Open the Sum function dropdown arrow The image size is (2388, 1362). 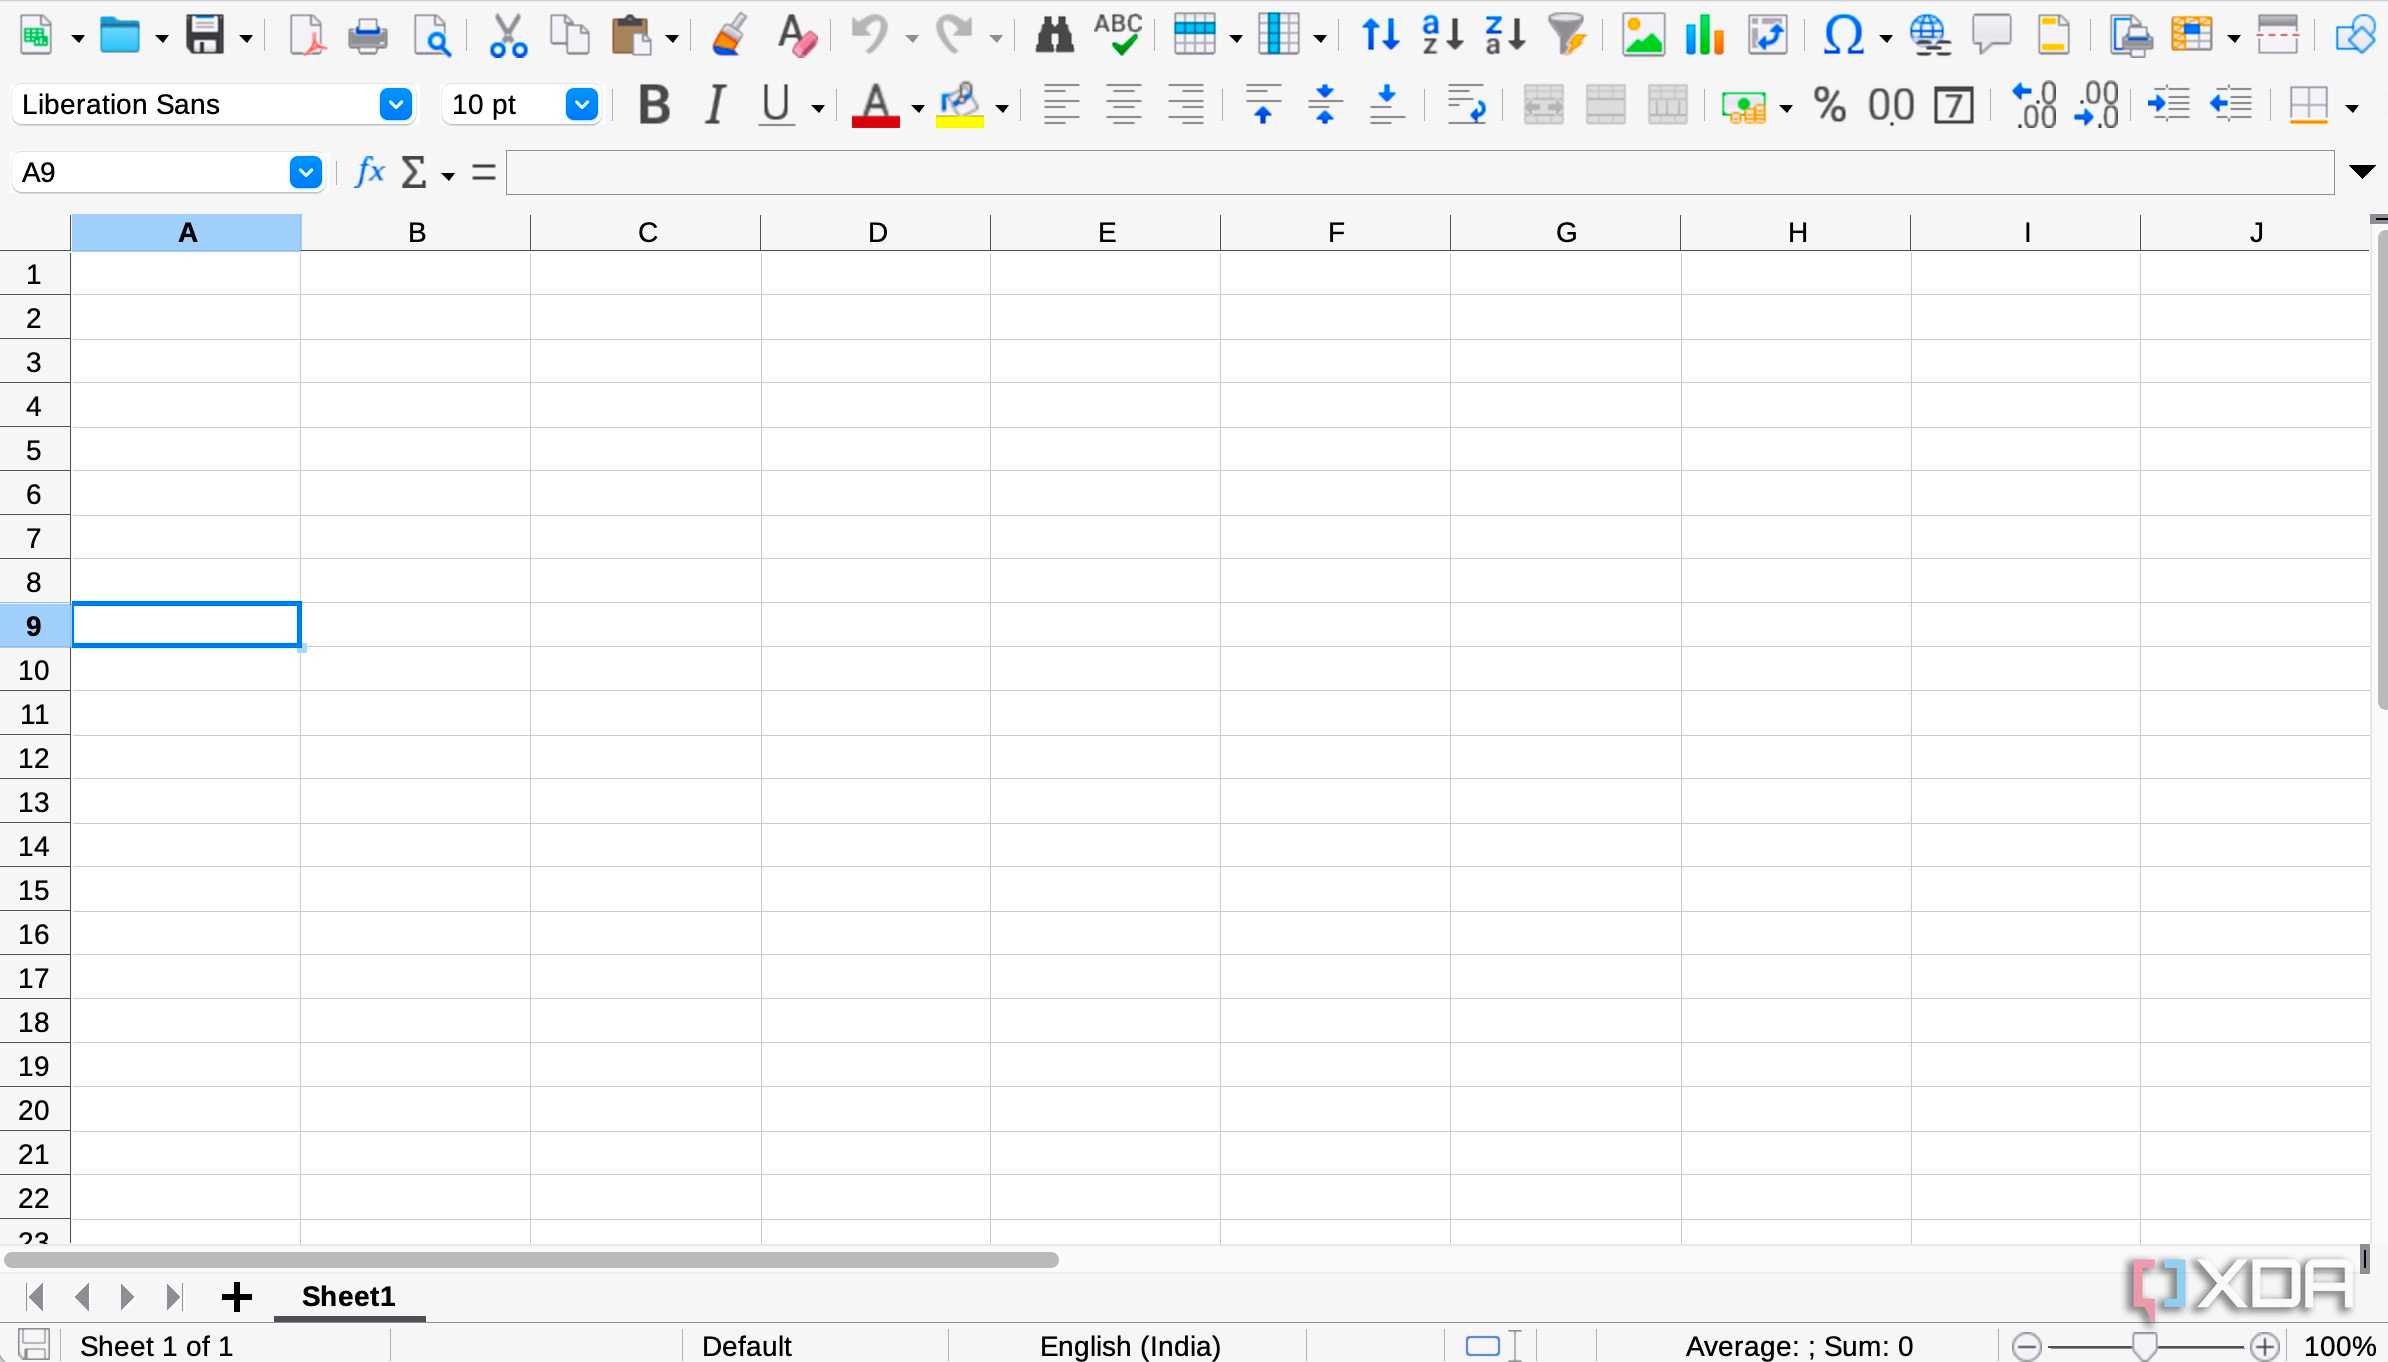click(x=448, y=176)
